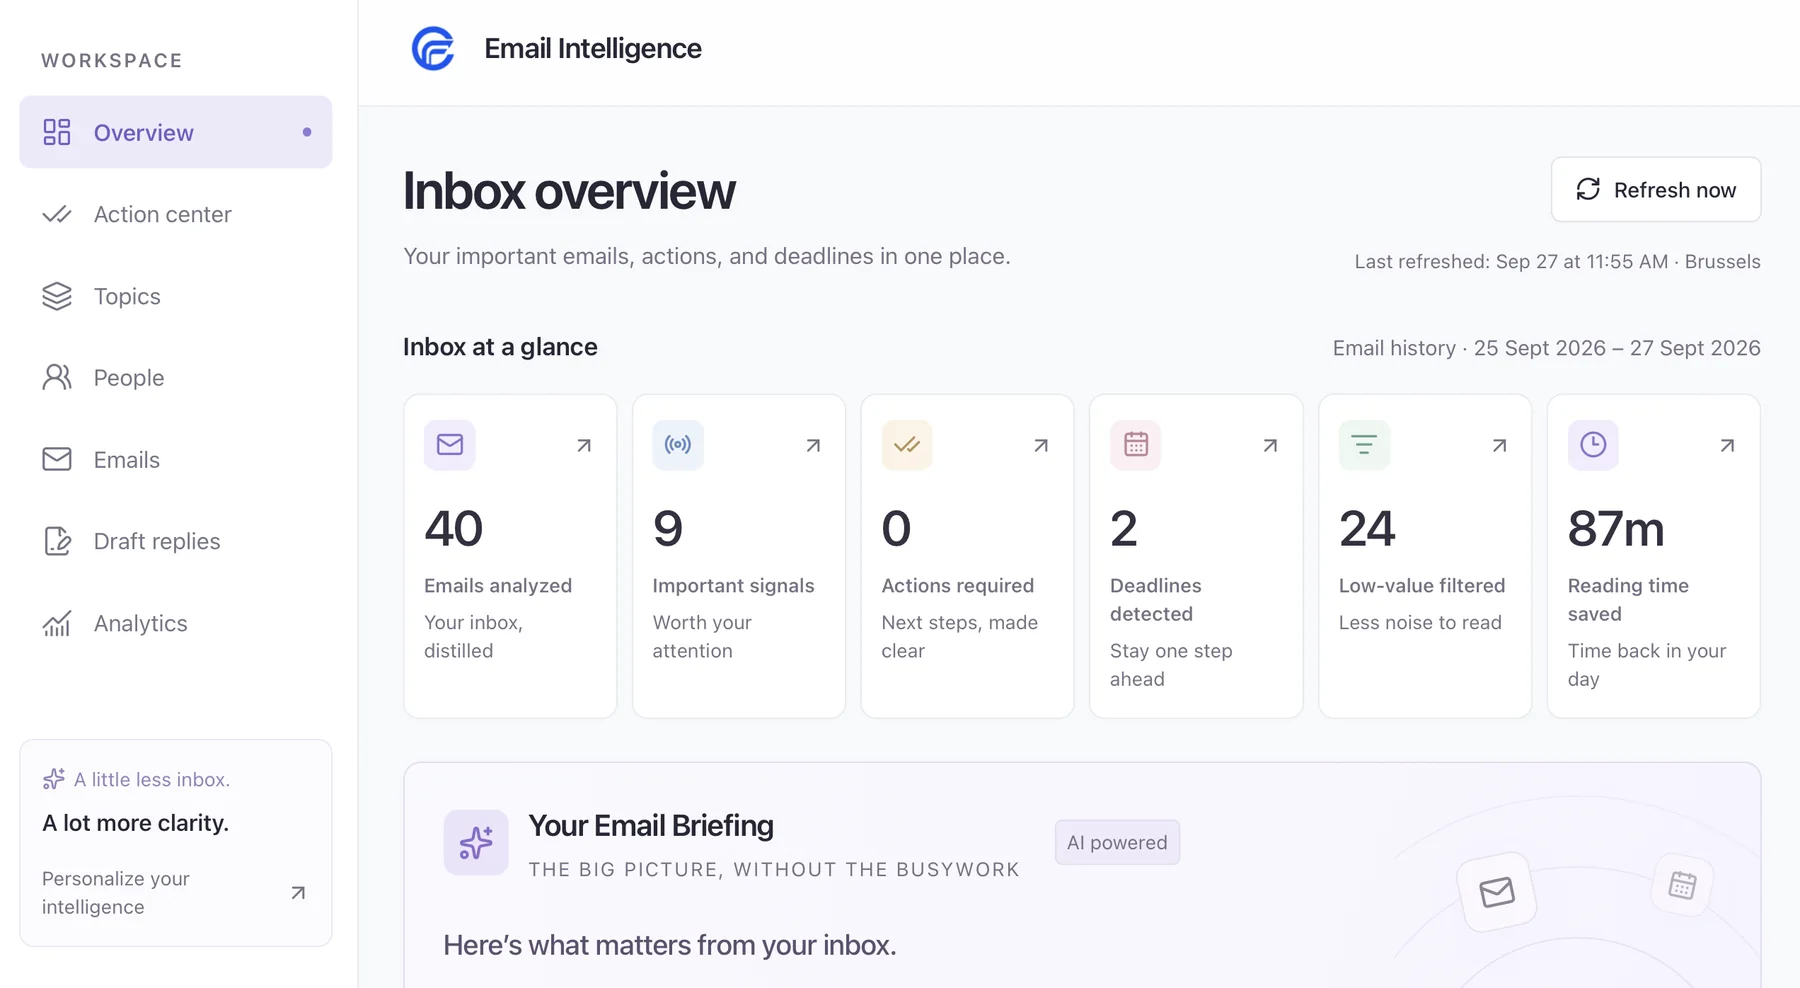1800x988 pixels.
Task: Open the Actions required card arrow
Action: point(1041,445)
